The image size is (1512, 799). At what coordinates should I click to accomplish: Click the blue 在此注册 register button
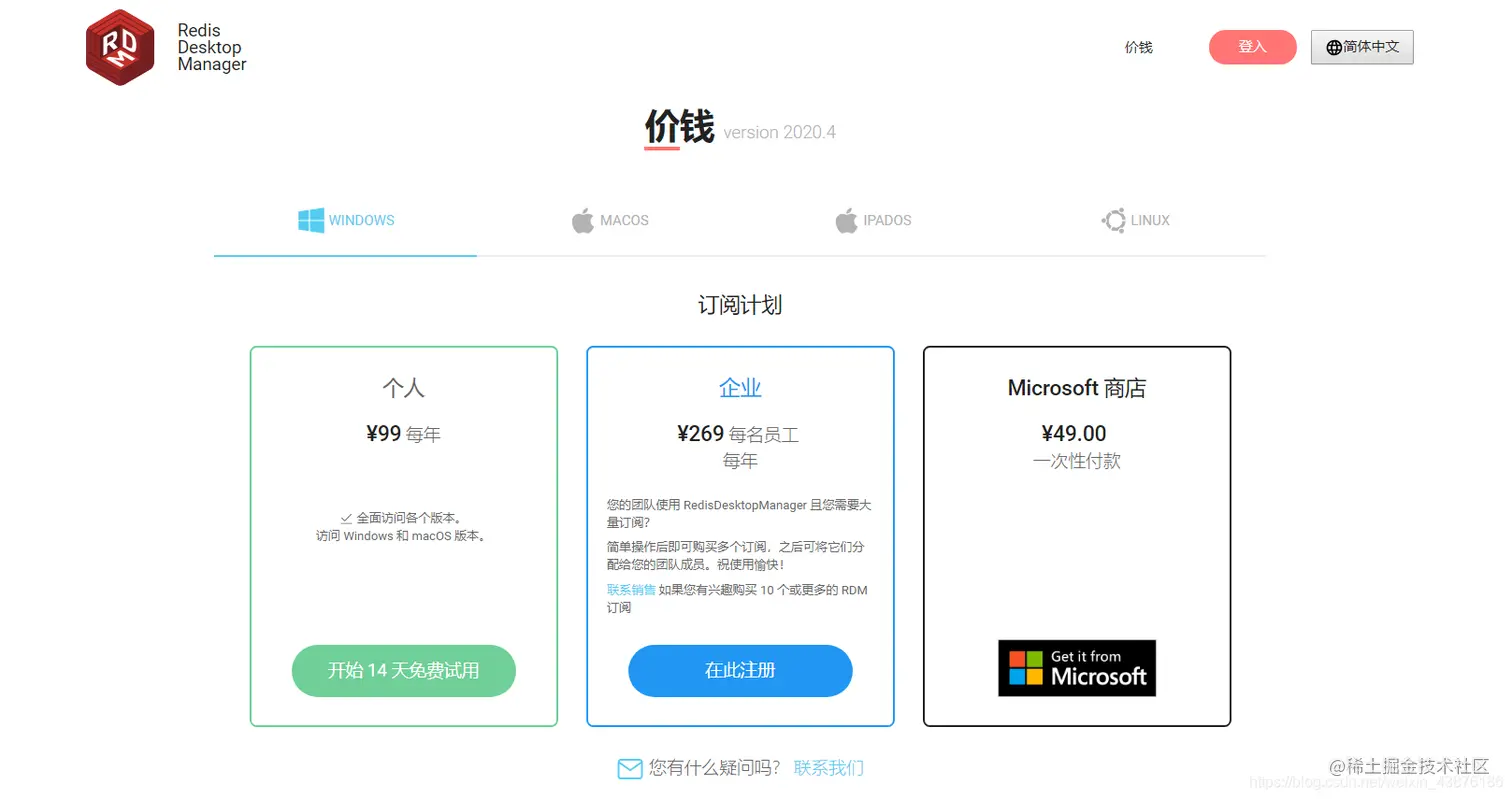pos(740,671)
